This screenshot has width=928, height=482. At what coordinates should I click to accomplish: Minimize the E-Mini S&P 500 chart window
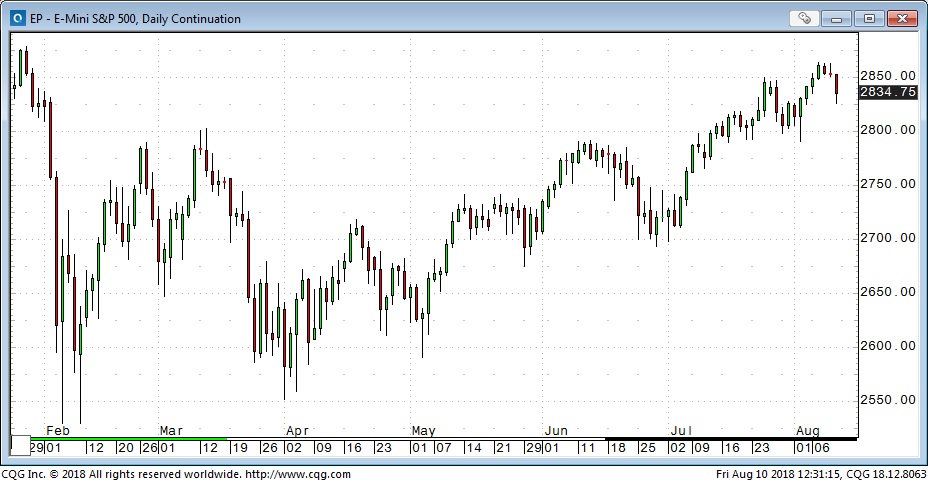(x=836, y=18)
